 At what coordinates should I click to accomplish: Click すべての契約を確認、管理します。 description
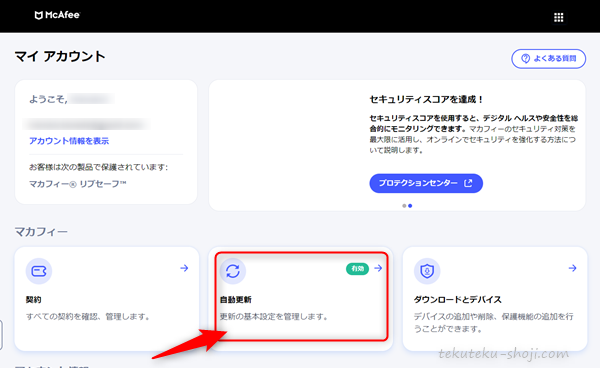pos(88,317)
